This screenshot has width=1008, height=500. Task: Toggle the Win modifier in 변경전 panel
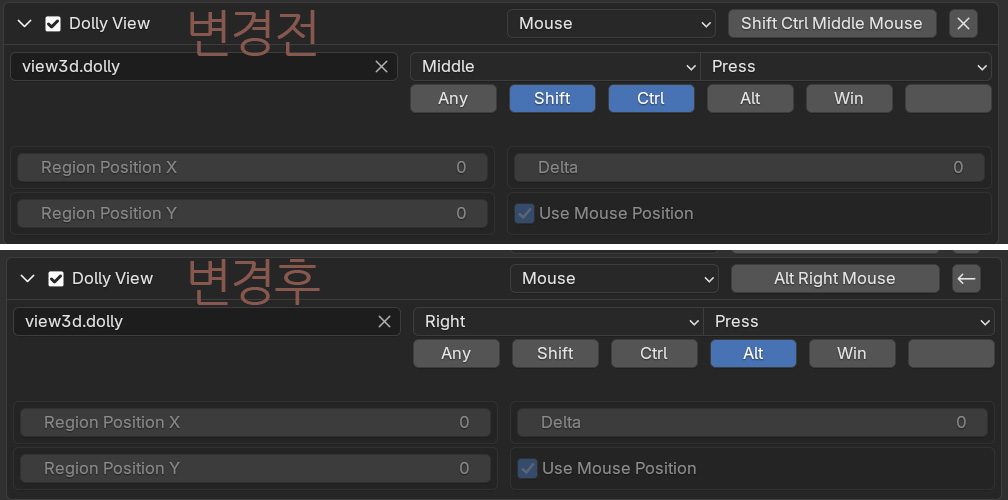pos(849,98)
